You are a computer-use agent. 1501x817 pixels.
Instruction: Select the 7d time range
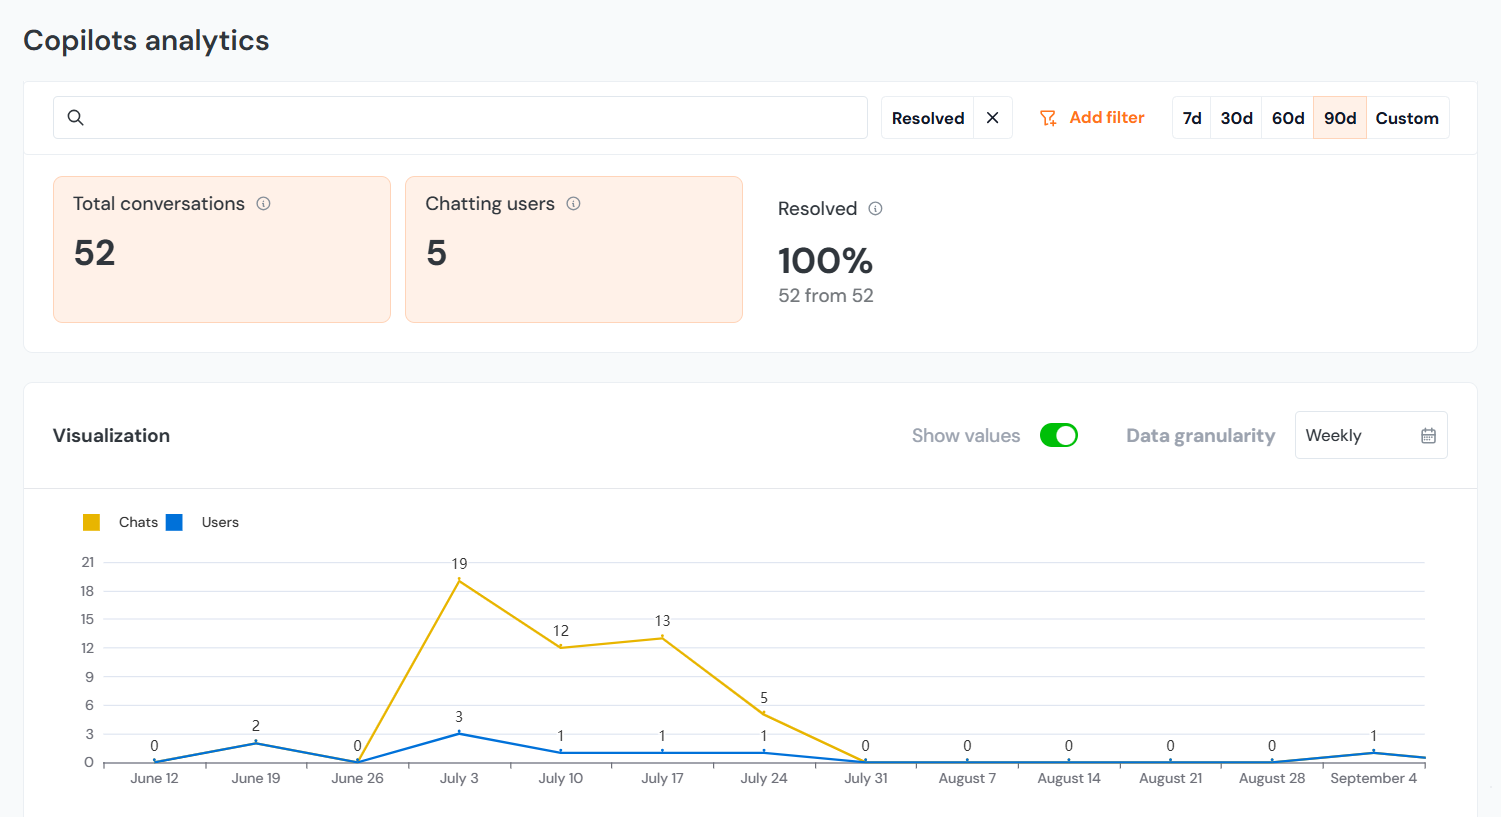click(x=1192, y=118)
